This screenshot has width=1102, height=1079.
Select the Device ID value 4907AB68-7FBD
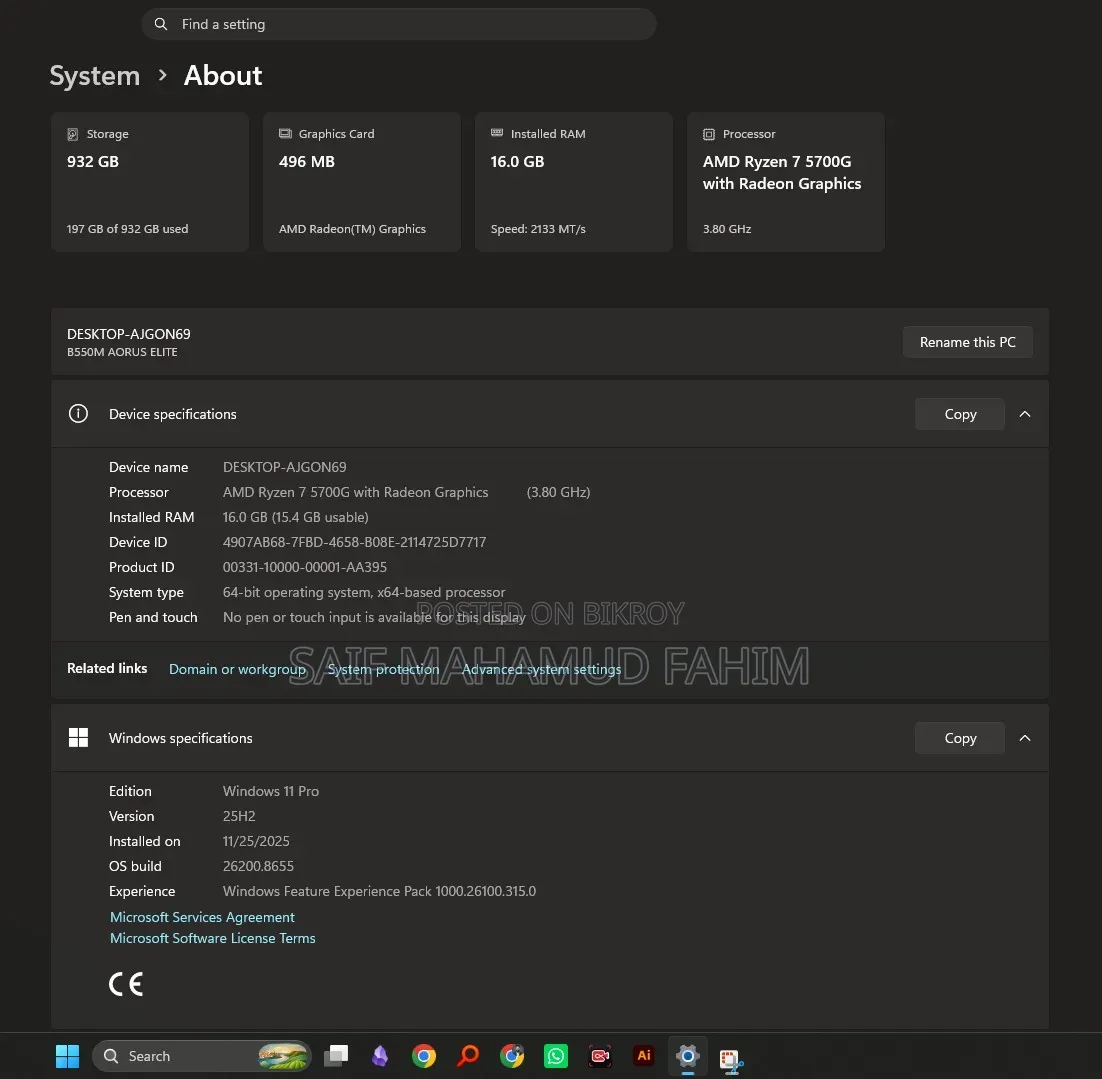point(354,542)
